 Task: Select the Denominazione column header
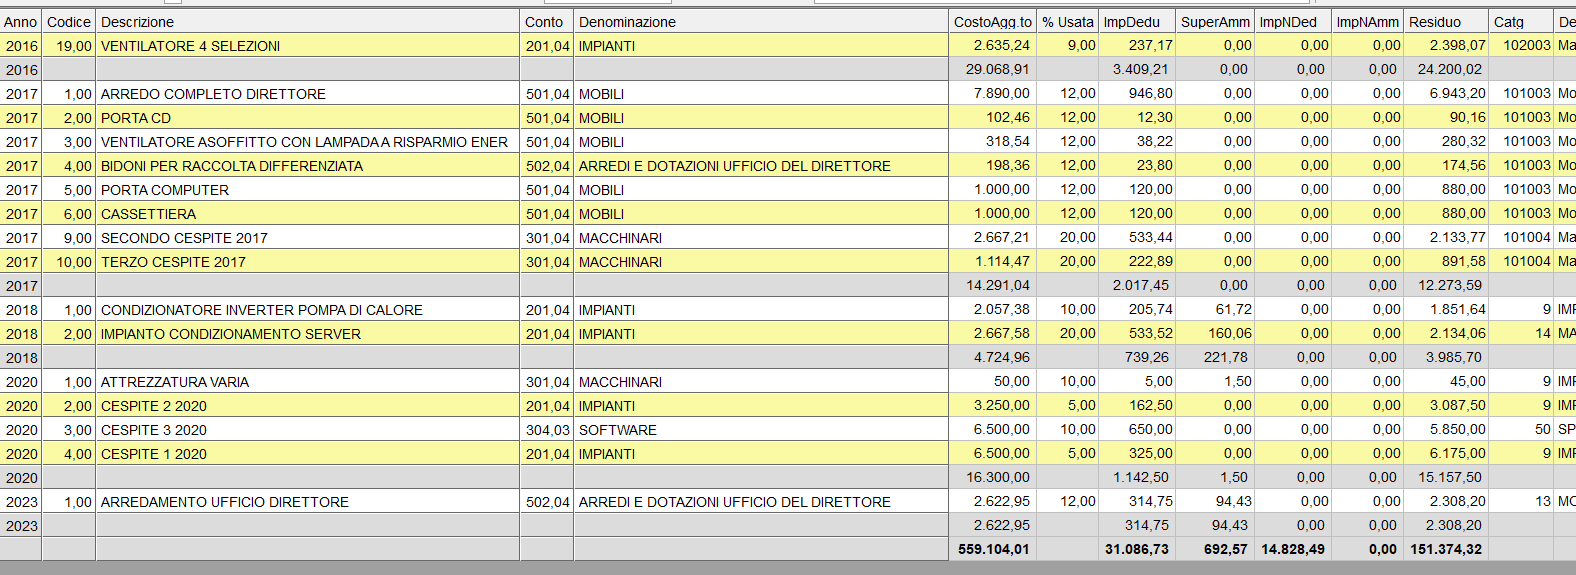[x=627, y=22]
